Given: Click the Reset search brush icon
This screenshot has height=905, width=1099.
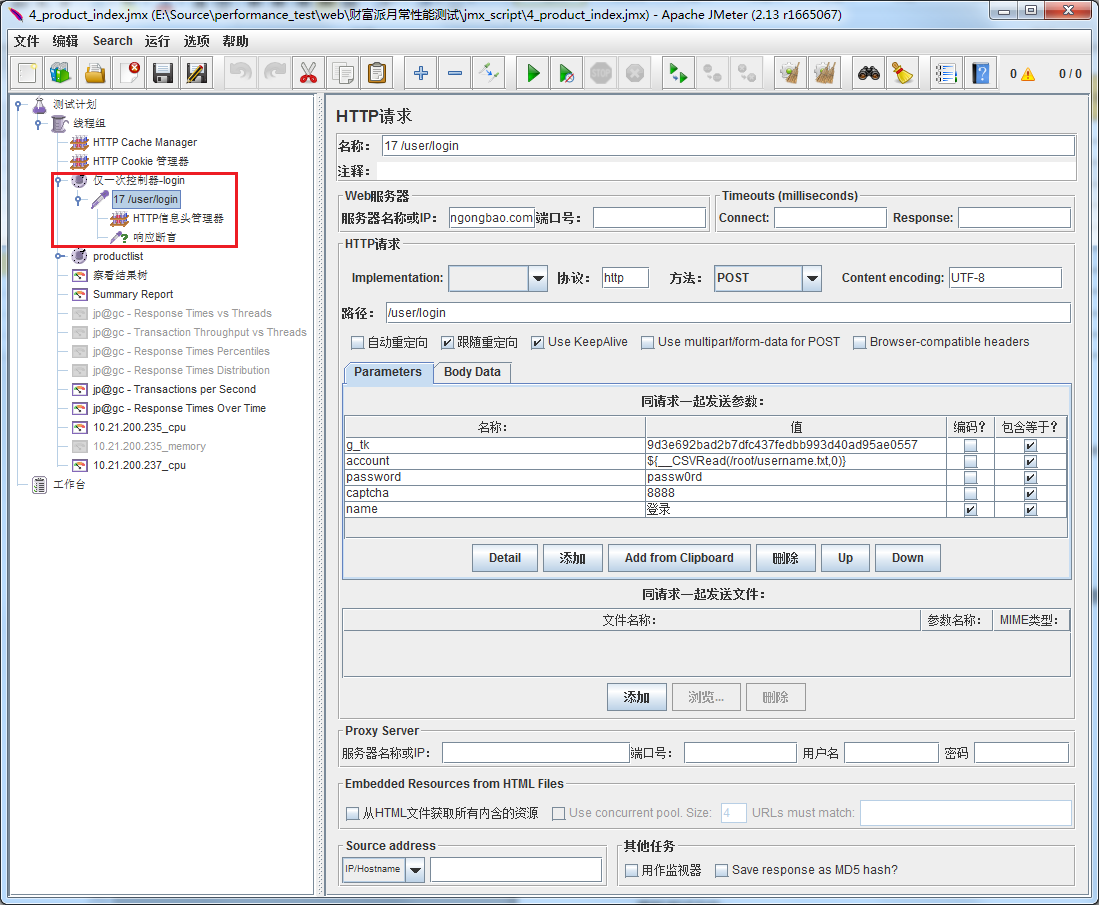Looking at the screenshot, I should [x=903, y=73].
